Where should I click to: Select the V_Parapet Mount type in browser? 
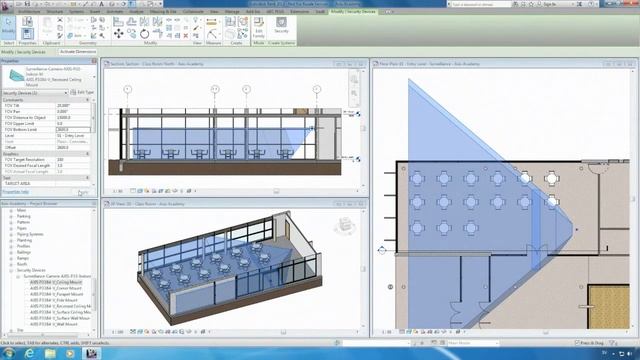[x=56, y=294]
